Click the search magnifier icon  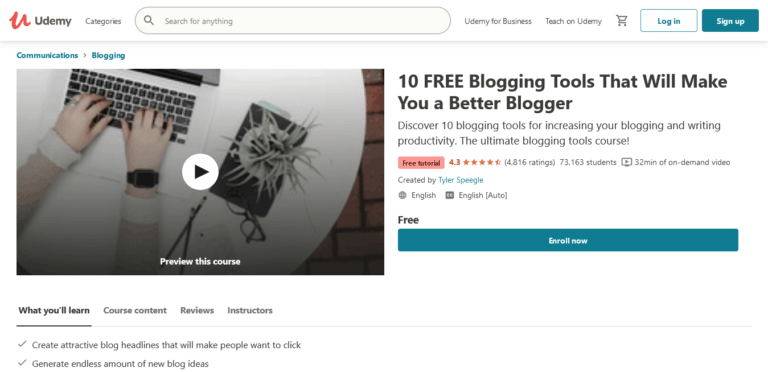(x=149, y=21)
